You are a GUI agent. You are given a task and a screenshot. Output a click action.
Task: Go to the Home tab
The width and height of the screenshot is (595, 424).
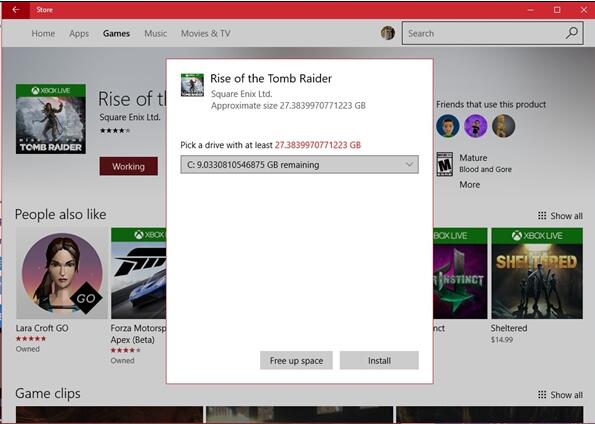(x=43, y=33)
